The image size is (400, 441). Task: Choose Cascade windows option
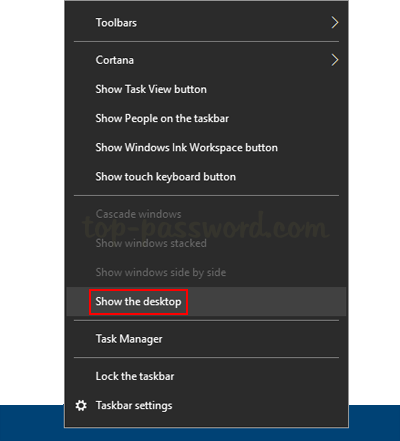coord(206,214)
